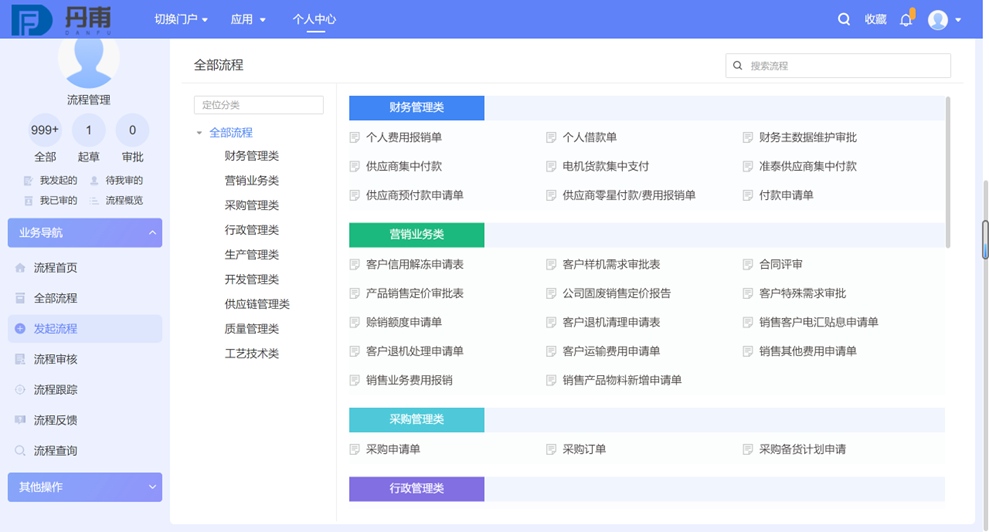Click the 搜索流程 search input field
Screen dimensions: 989x532
coord(845,66)
